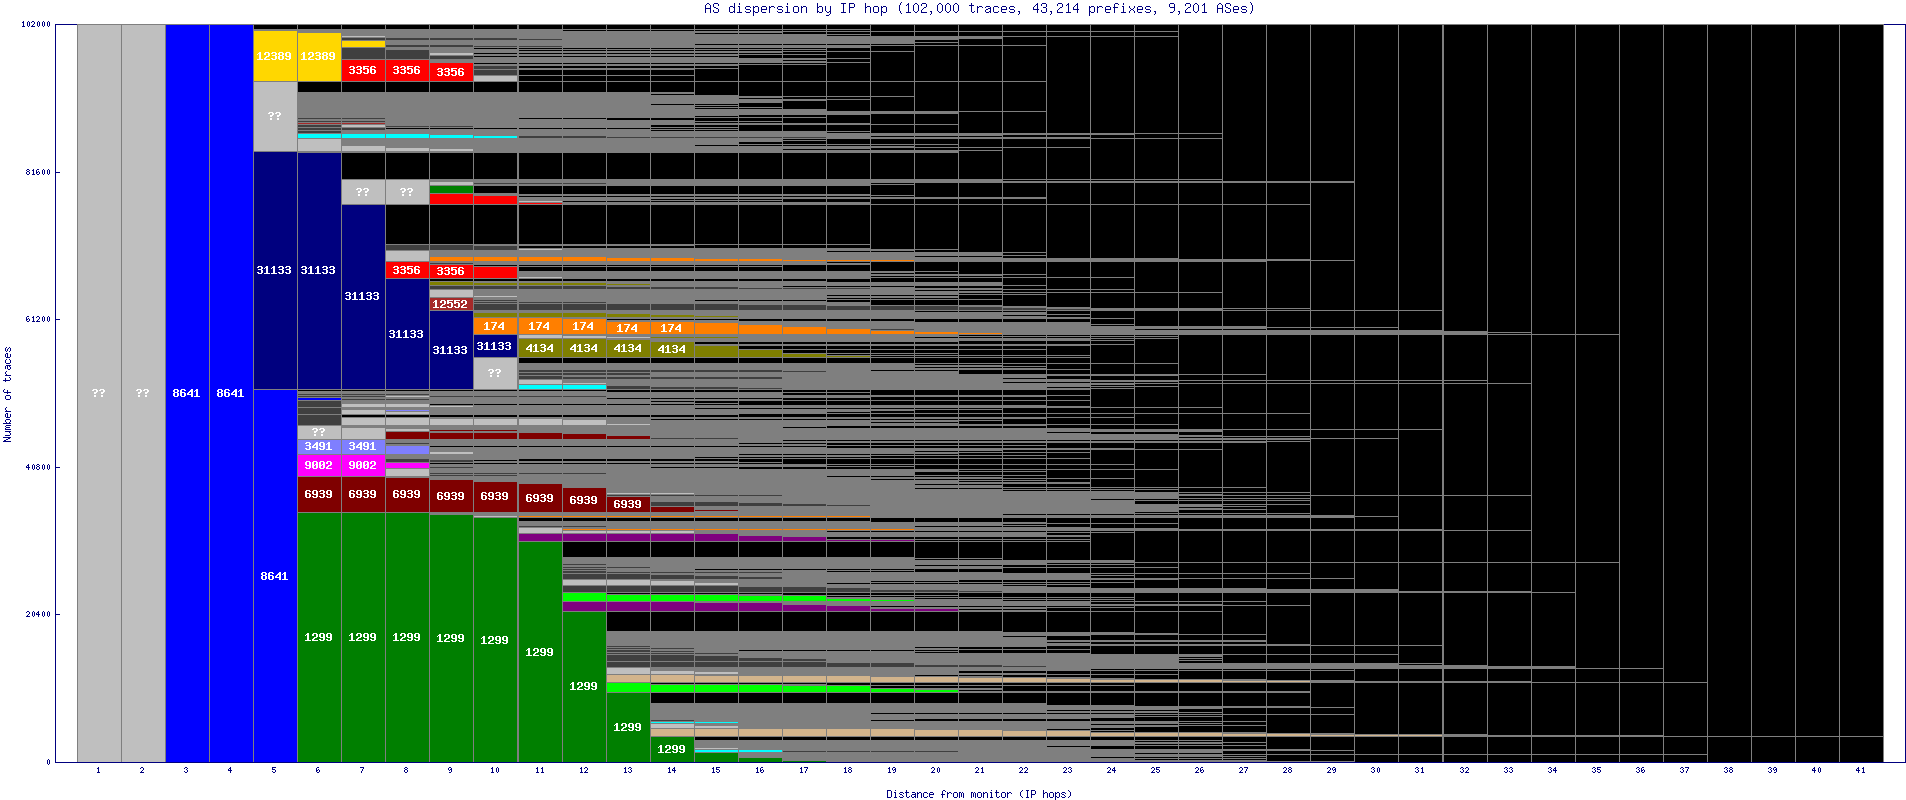Select the gray '??' bar at hop 1
The image size is (1906, 800).
pyautogui.click(x=99, y=393)
